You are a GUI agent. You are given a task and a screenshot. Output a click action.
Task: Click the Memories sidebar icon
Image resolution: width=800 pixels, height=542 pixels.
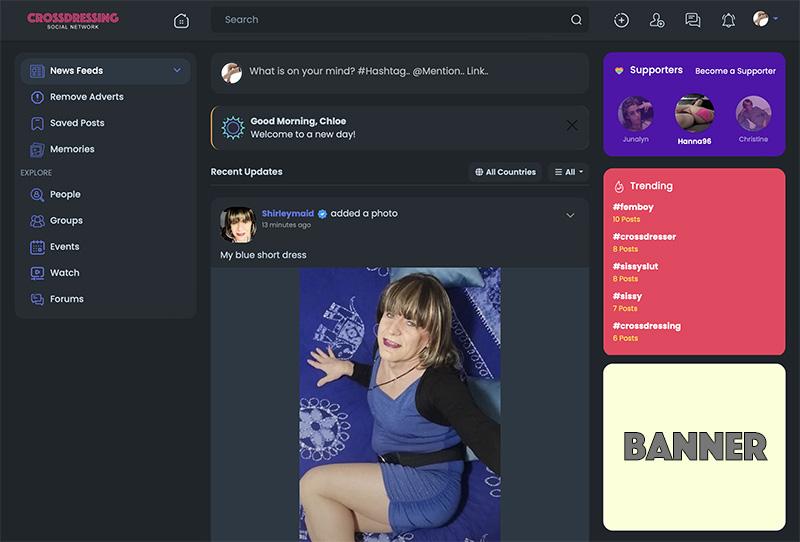(x=37, y=150)
